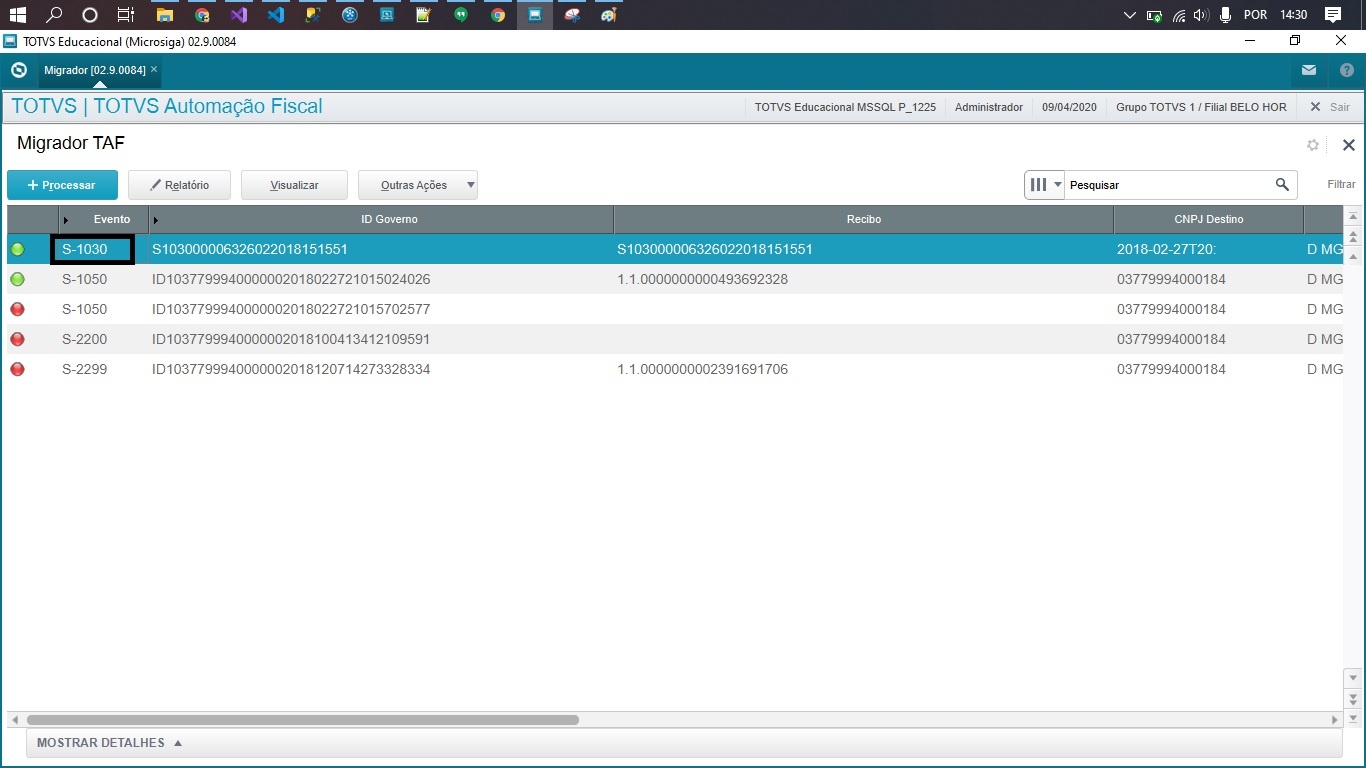This screenshot has height=768, width=1366.
Task: Open the search column selector dropdown
Action: (x=1045, y=185)
